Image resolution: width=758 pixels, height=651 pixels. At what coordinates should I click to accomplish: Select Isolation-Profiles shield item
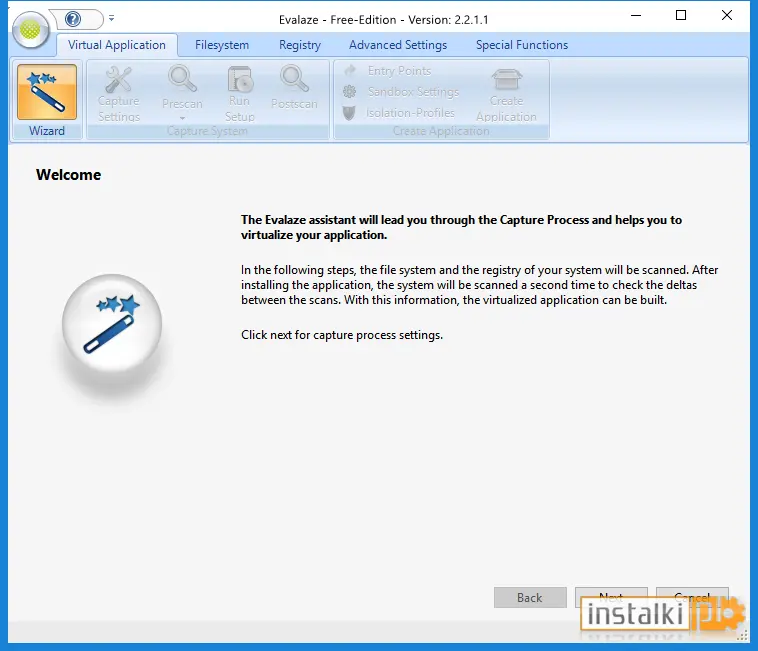coord(399,113)
